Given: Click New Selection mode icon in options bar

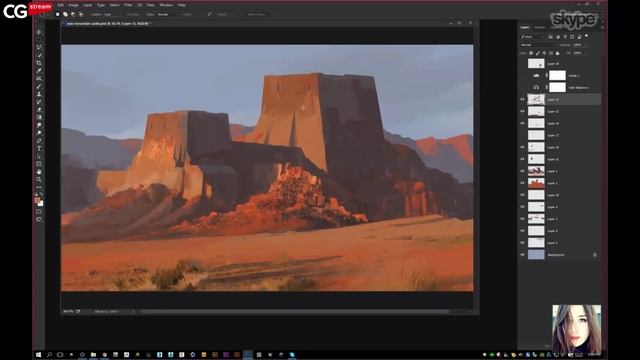Looking at the screenshot, I should pyautogui.click(x=58, y=14).
